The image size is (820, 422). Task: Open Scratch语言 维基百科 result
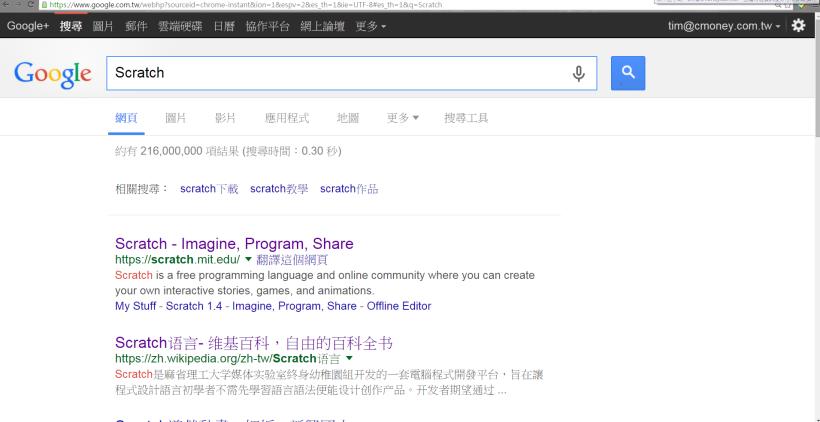pyautogui.click(x=254, y=344)
